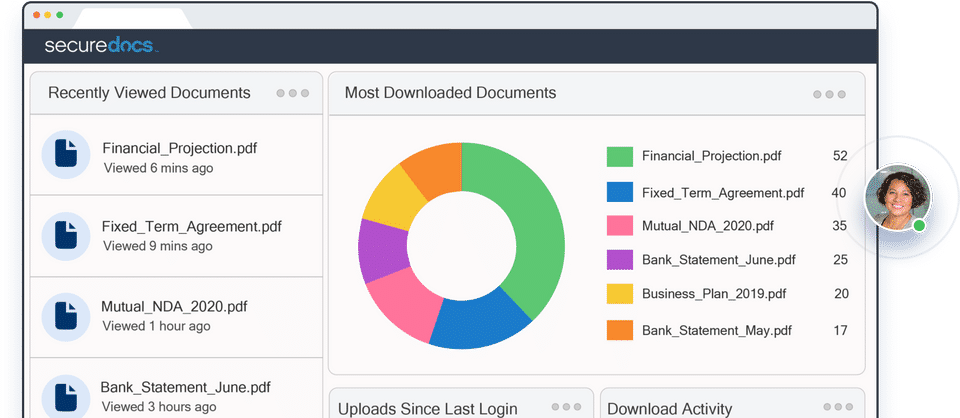Image resolution: width=960 pixels, height=418 pixels.
Task: Click Bank_Statement_May.pdf in the chart legend
Action: coord(717,330)
